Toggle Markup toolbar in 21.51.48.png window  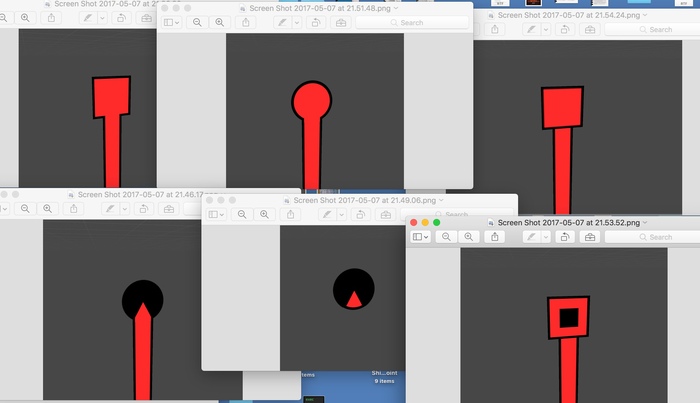(342, 22)
